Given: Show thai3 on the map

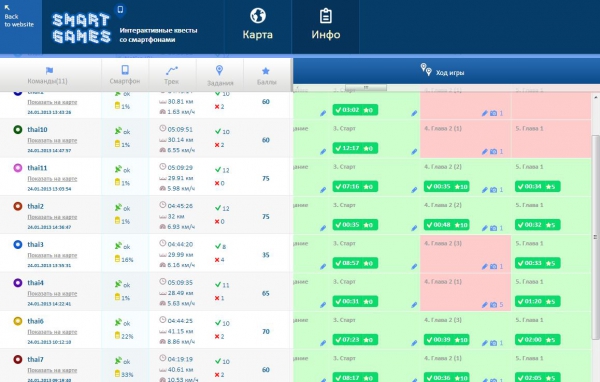Looking at the screenshot, I should [52, 255].
